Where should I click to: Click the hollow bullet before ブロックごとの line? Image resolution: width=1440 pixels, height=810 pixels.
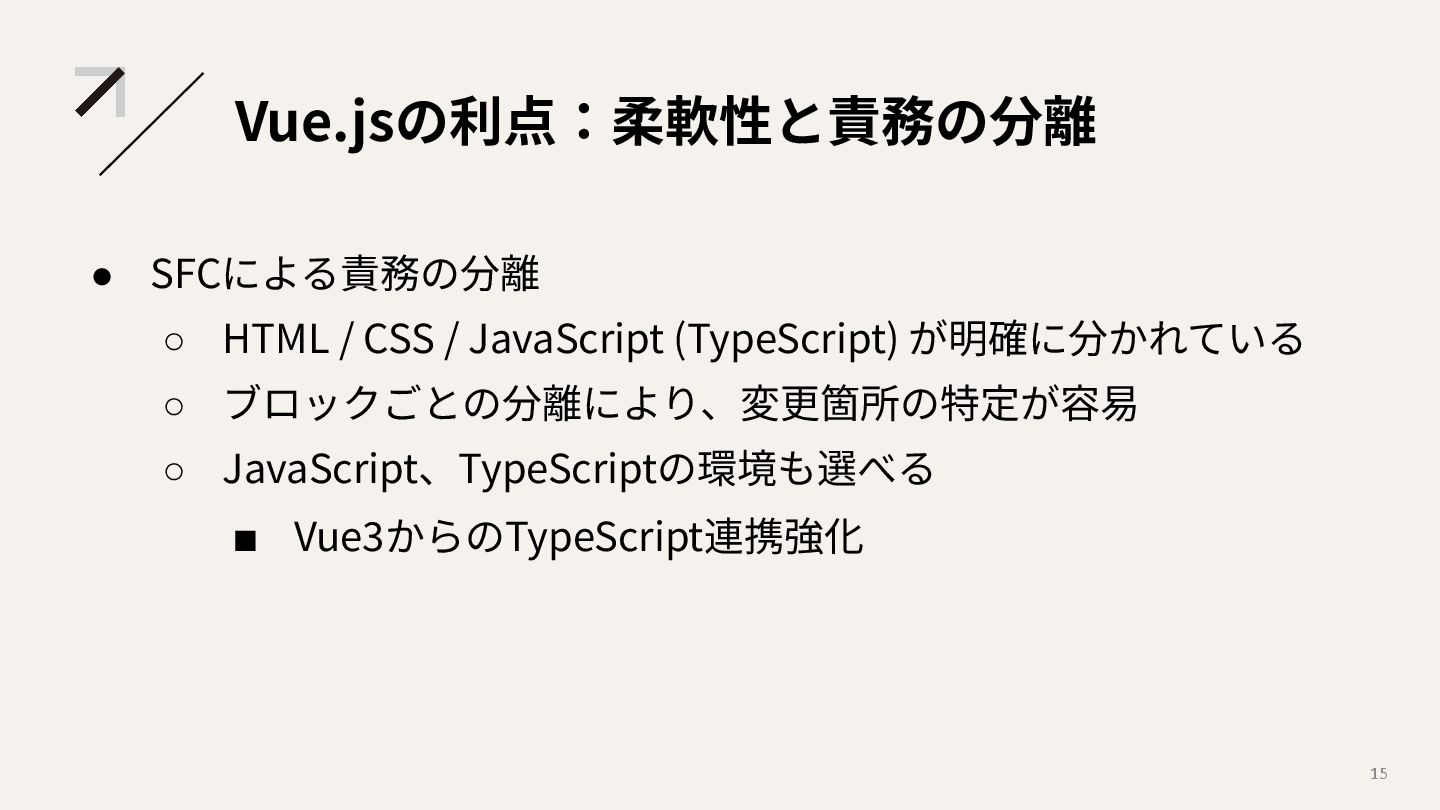(173, 406)
